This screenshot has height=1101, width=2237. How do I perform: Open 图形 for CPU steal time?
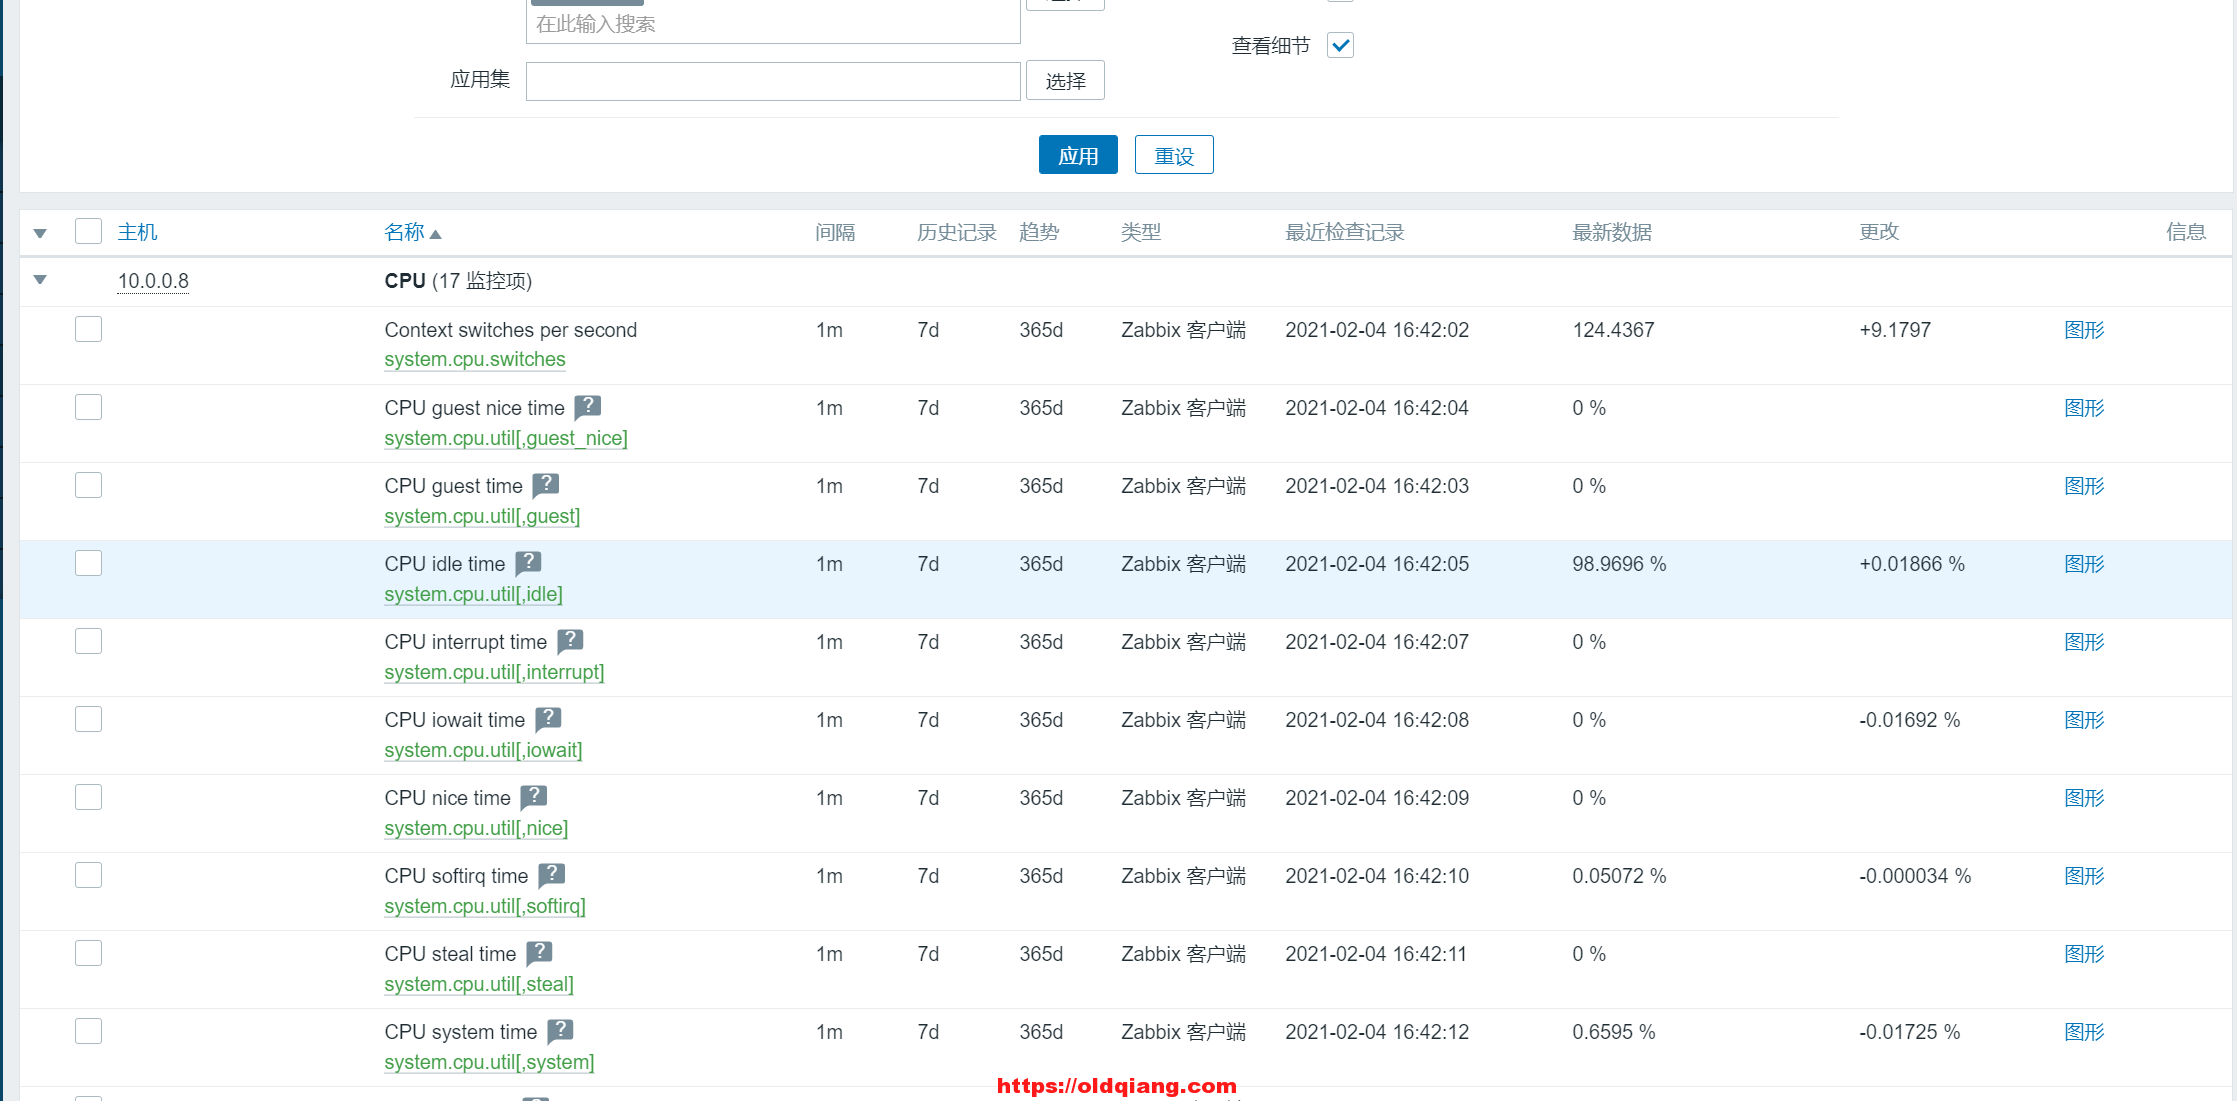tap(2084, 954)
